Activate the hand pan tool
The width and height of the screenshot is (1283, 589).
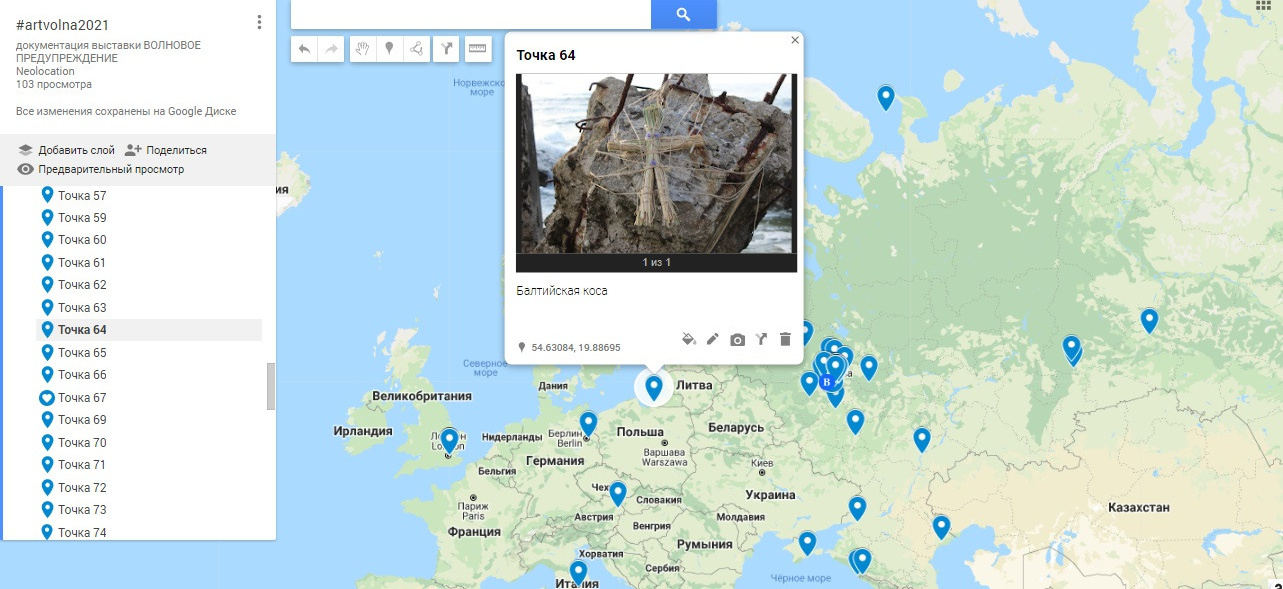362,48
